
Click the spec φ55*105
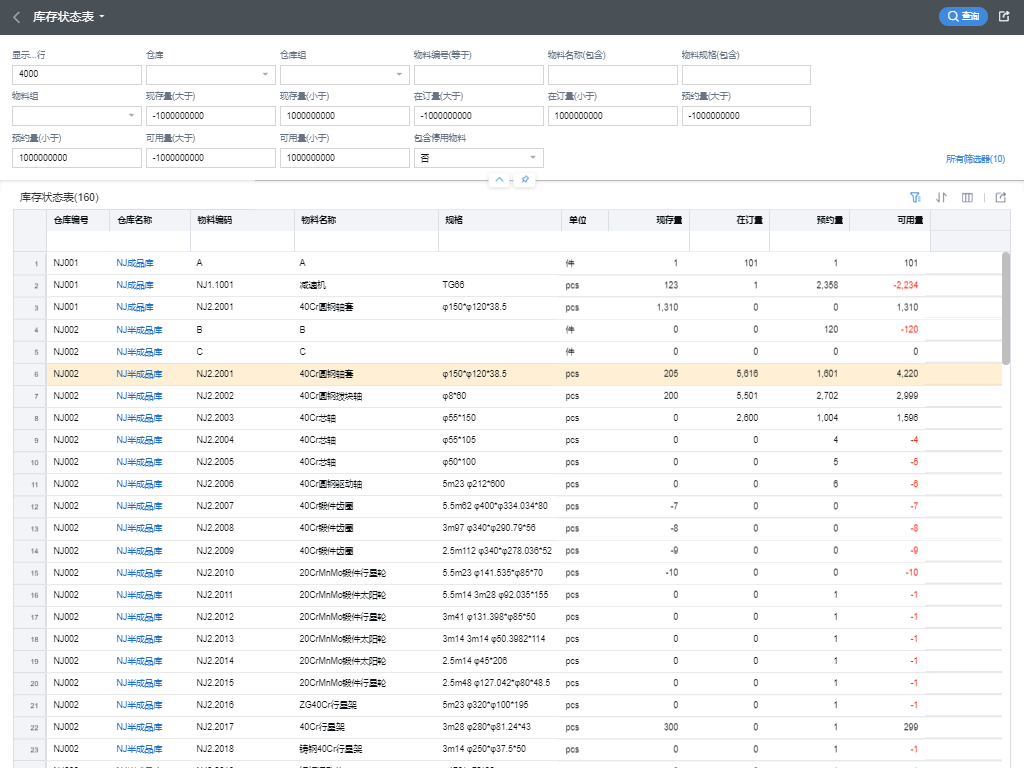(x=459, y=440)
